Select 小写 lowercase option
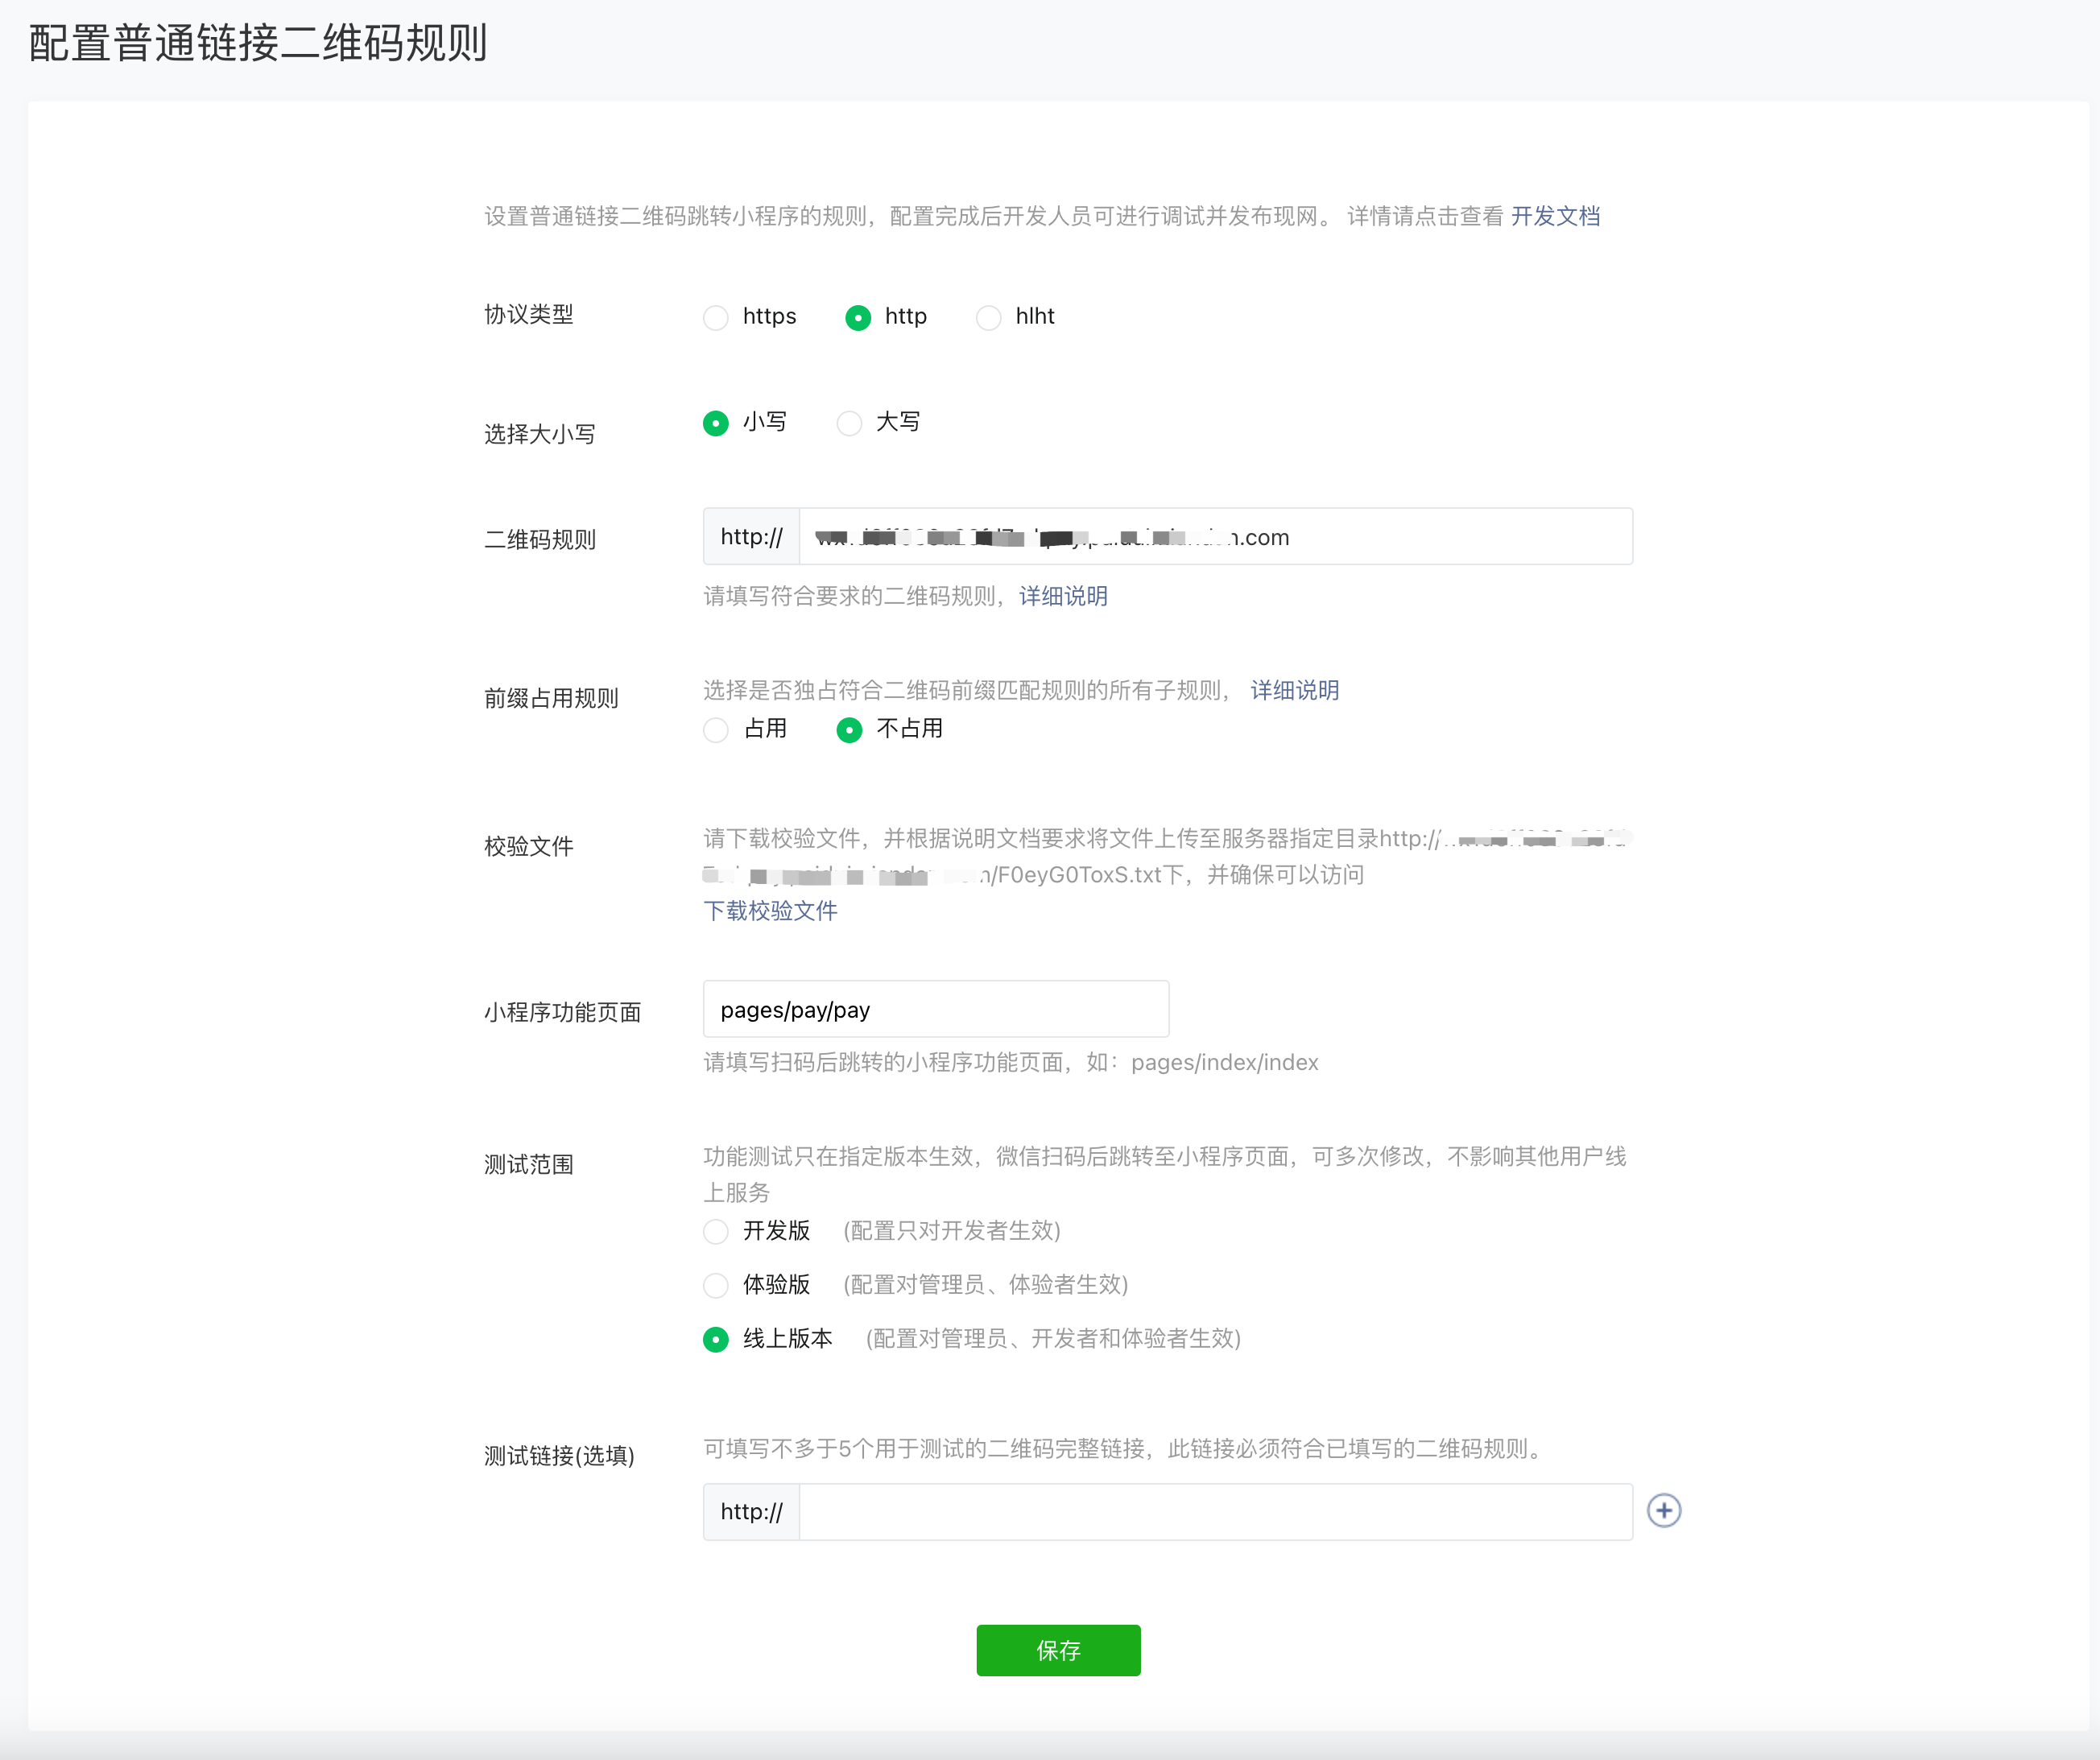Screen dimensions: 2100x1760 [716, 423]
